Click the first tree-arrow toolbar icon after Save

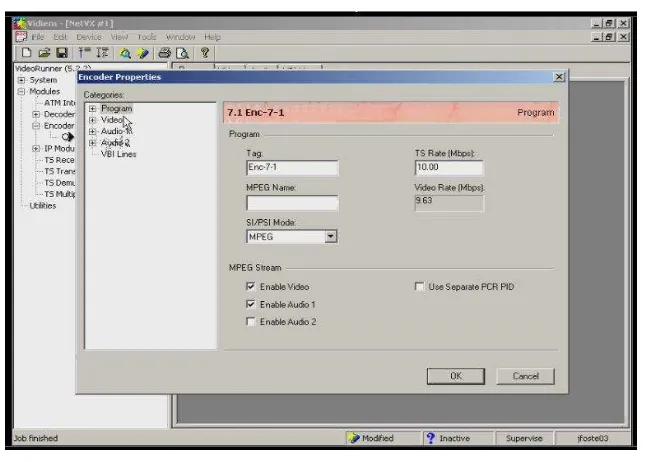point(84,53)
